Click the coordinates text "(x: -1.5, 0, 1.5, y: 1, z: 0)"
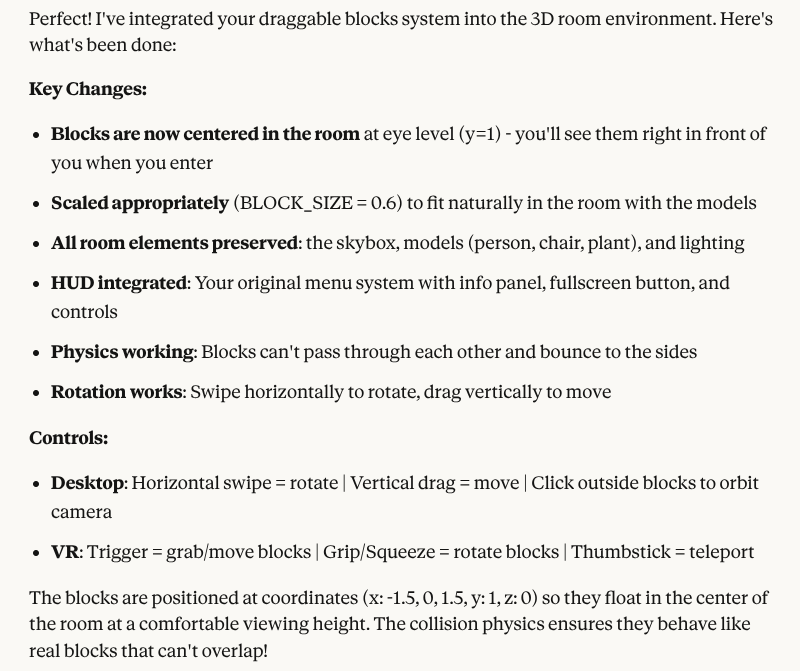800x671 pixels. click(449, 598)
